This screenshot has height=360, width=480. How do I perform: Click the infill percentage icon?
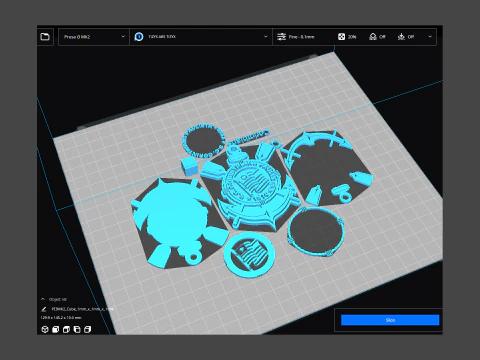pyautogui.click(x=341, y=37)
